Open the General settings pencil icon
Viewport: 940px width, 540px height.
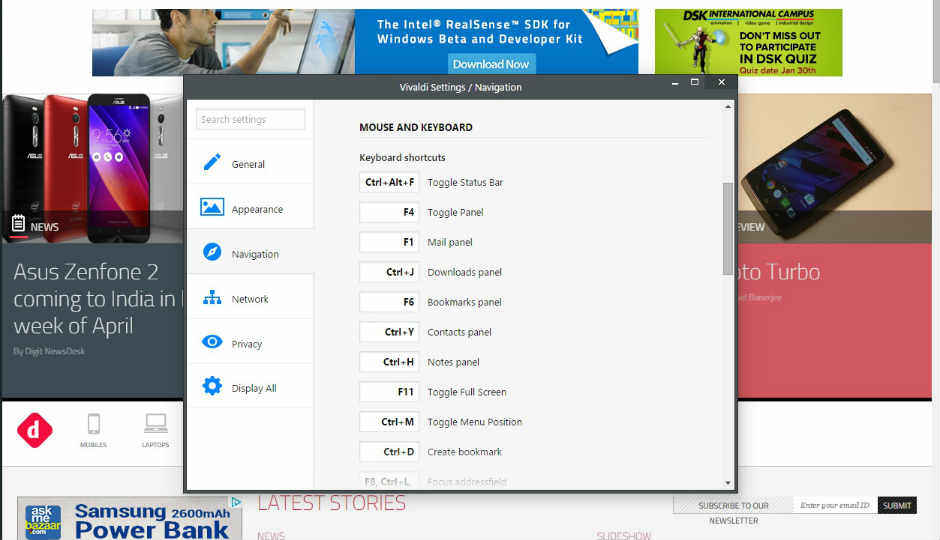click(212, 162)
